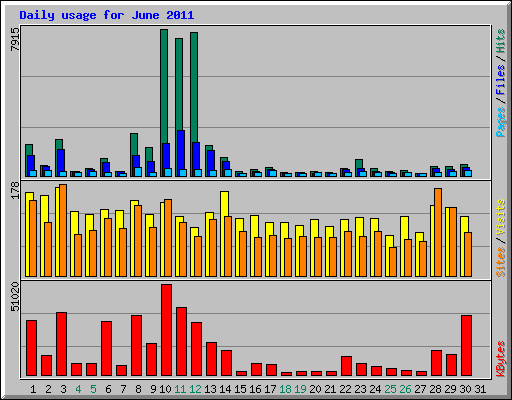The width and height of the screenshot is (512, 400).
Task: Click the 7915 axis value
Action: coord(15,40)
